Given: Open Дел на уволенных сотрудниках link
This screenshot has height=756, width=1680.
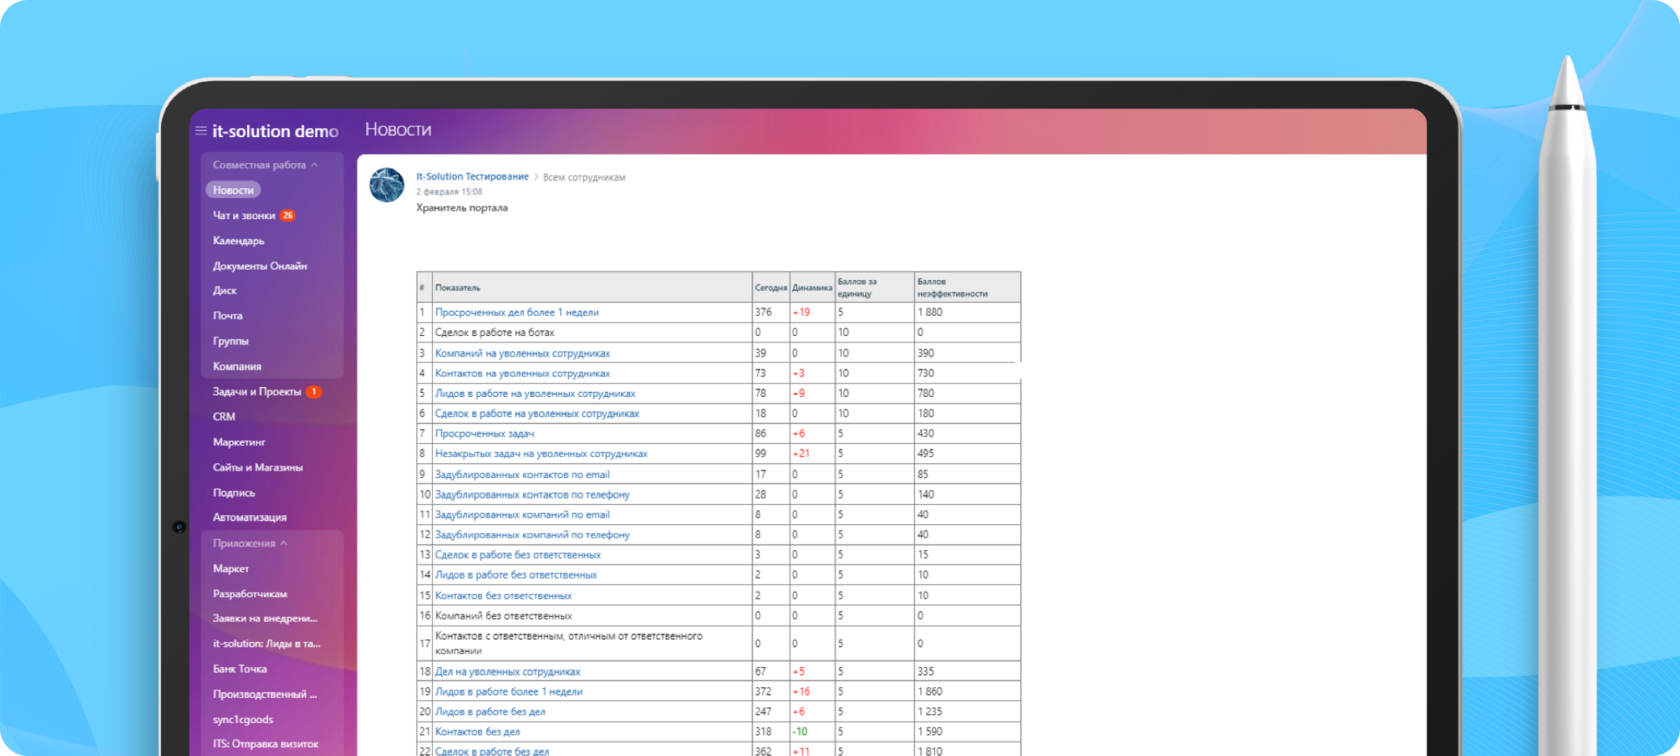Looking at the screenshot, I should pos(507,672).
